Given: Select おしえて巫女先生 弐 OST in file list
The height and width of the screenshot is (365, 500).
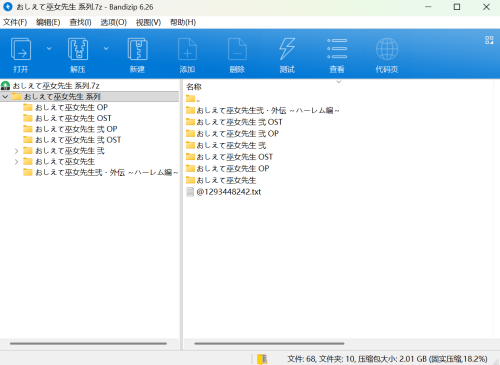Looking at the screenshot, I should coord(239,122).
